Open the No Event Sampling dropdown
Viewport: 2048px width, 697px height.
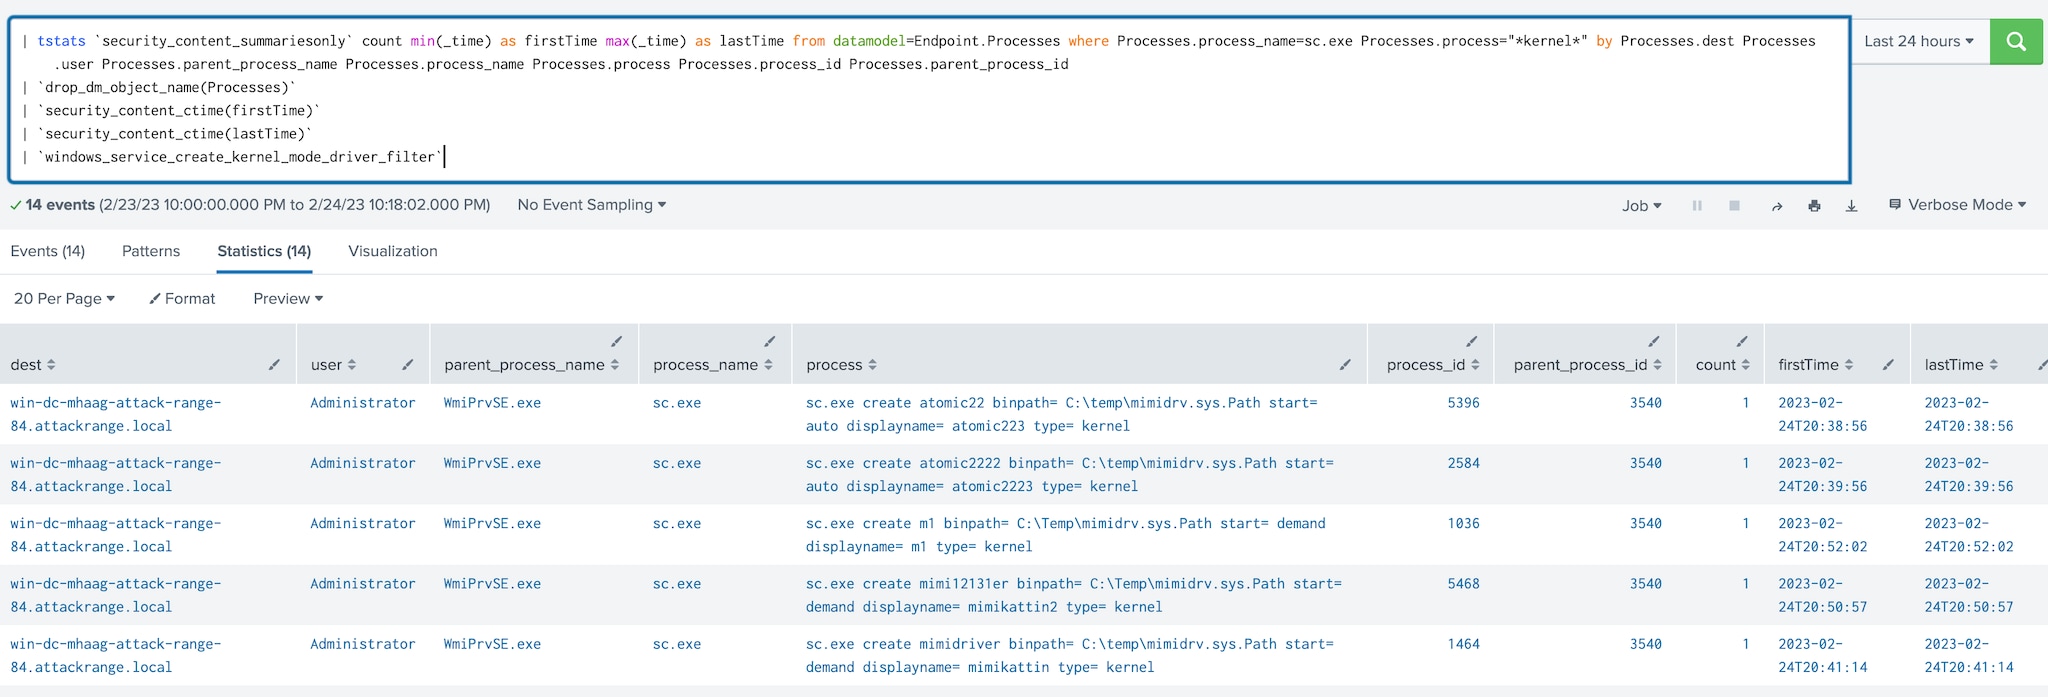tap(591, 205)
